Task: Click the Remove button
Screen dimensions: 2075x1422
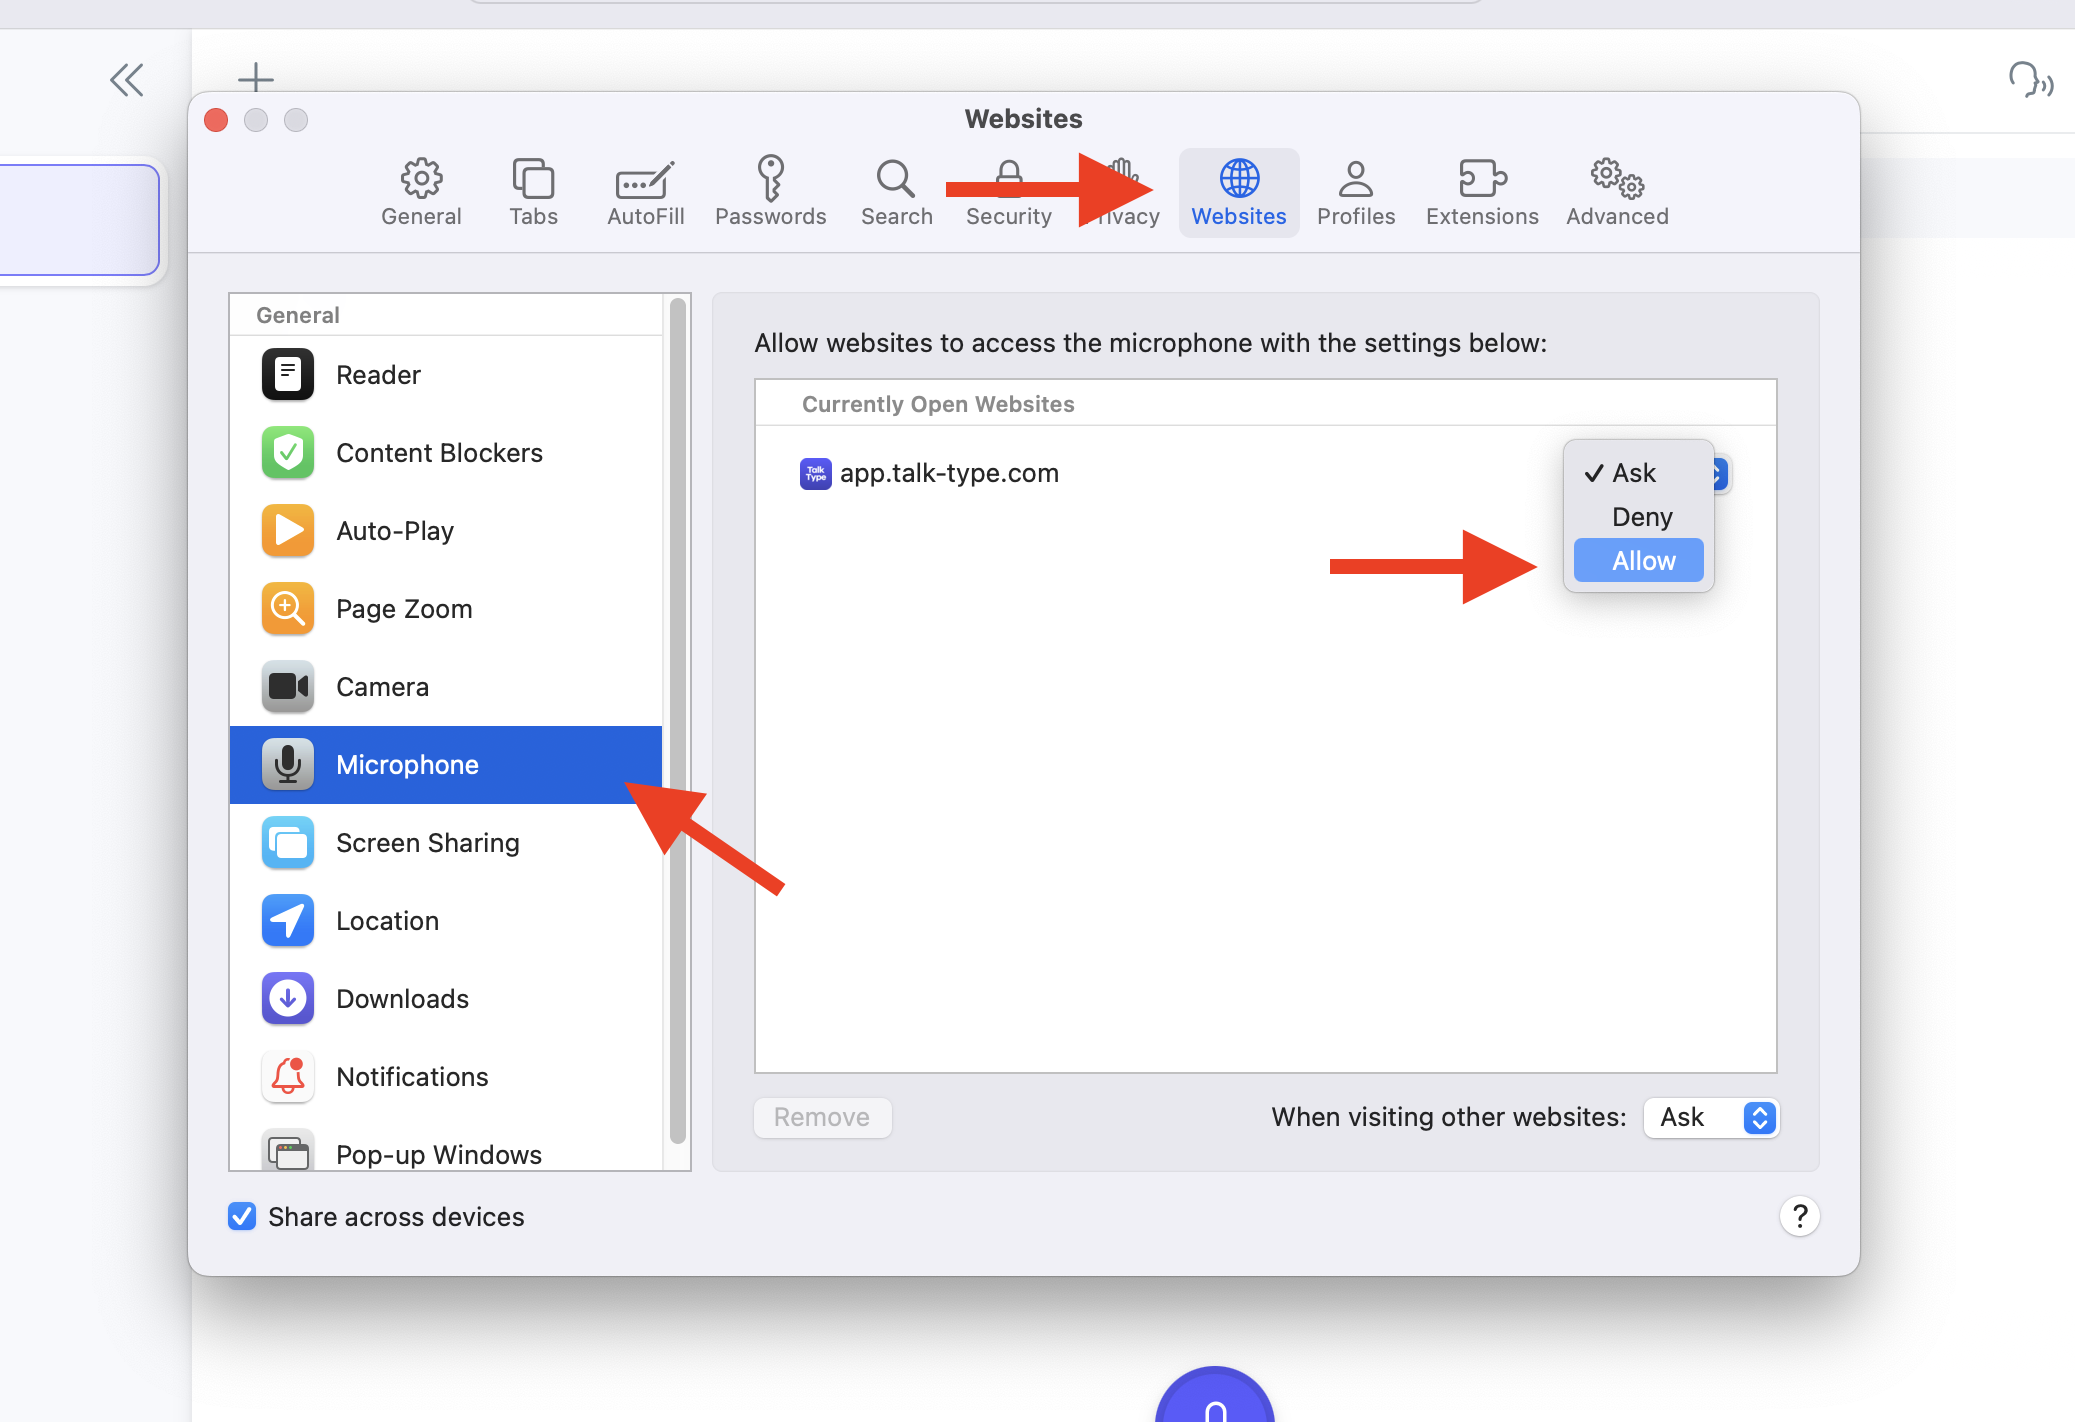Action: (x=822, y=1117)
